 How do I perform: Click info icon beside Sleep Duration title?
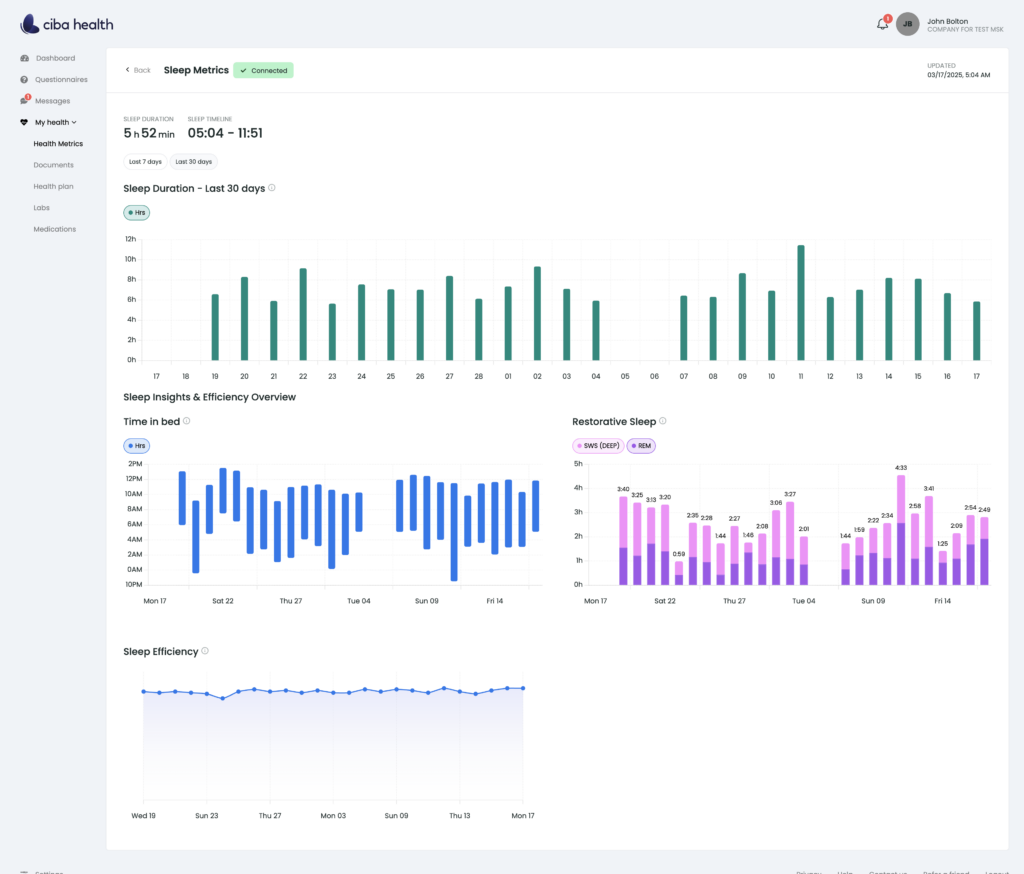pos(272,188)
